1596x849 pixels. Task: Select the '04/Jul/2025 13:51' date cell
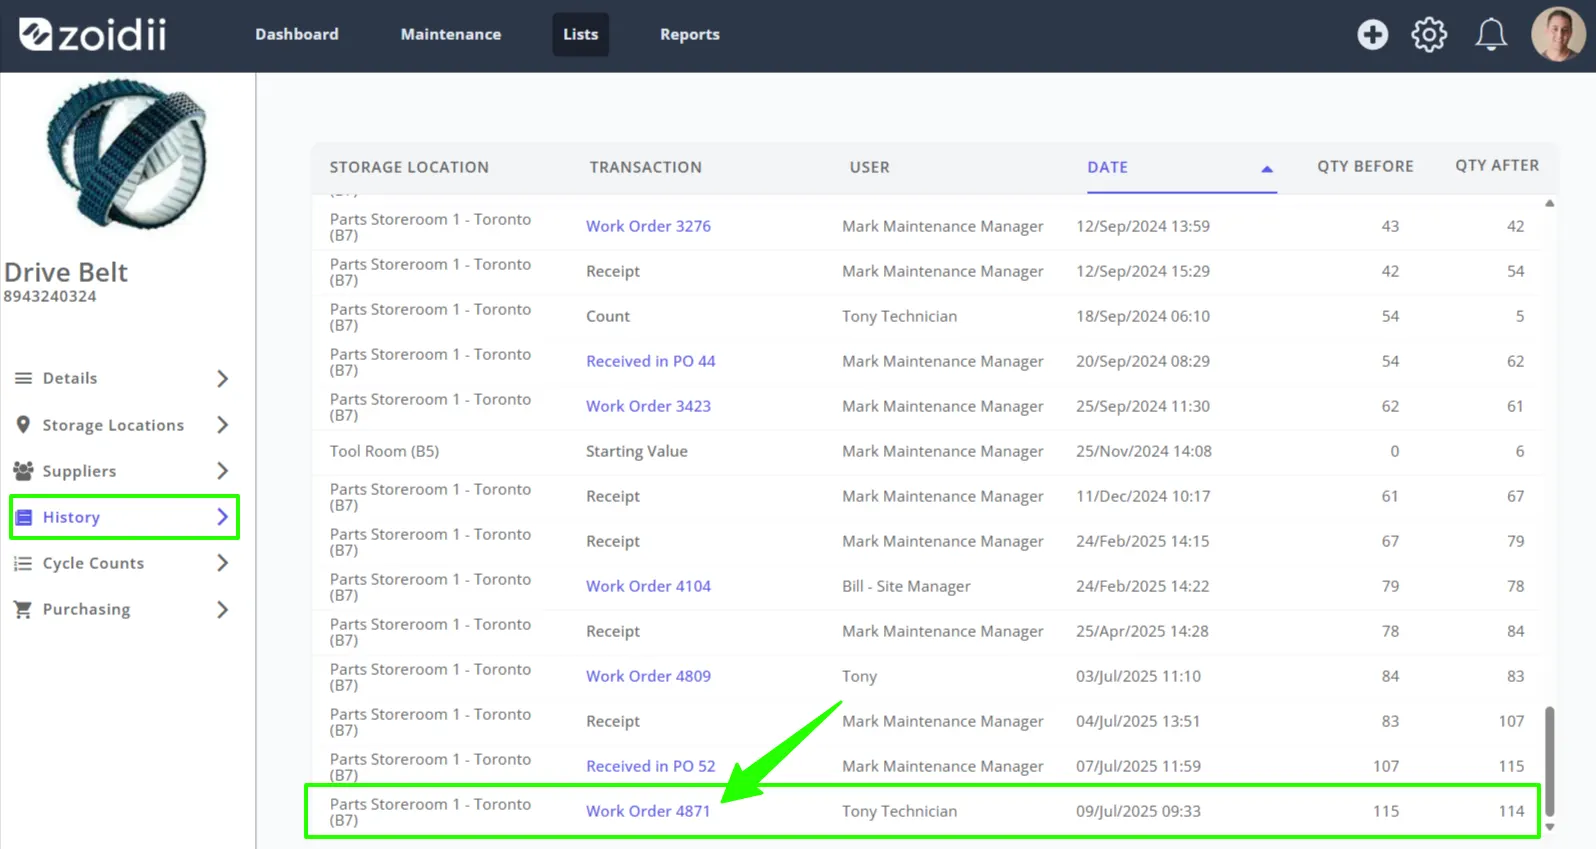pyautogui.click(x=1138, y=721)
